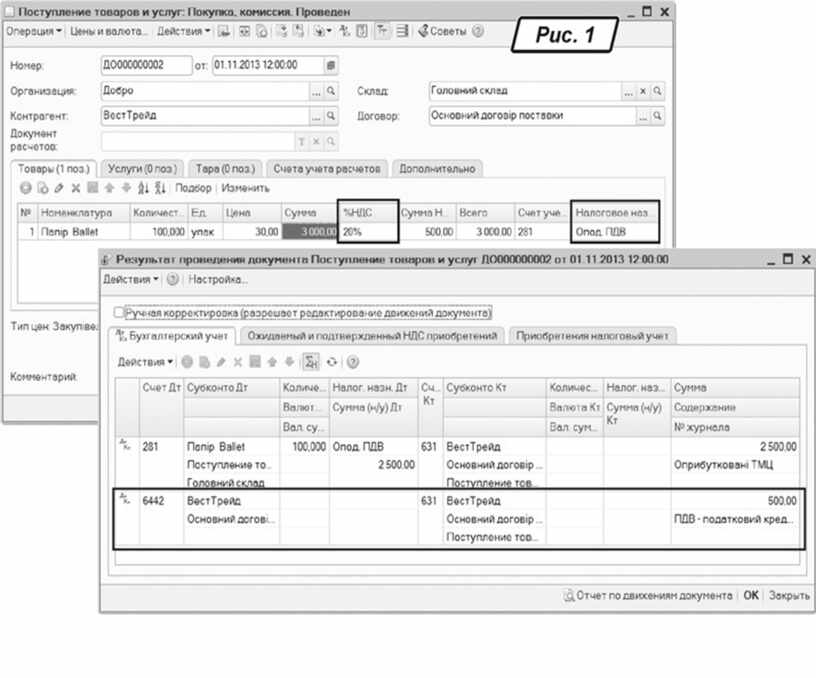Enable the Ручная корректировка checkbox
The height and width of the screenshot is (678, 816).
click(120, 312)
